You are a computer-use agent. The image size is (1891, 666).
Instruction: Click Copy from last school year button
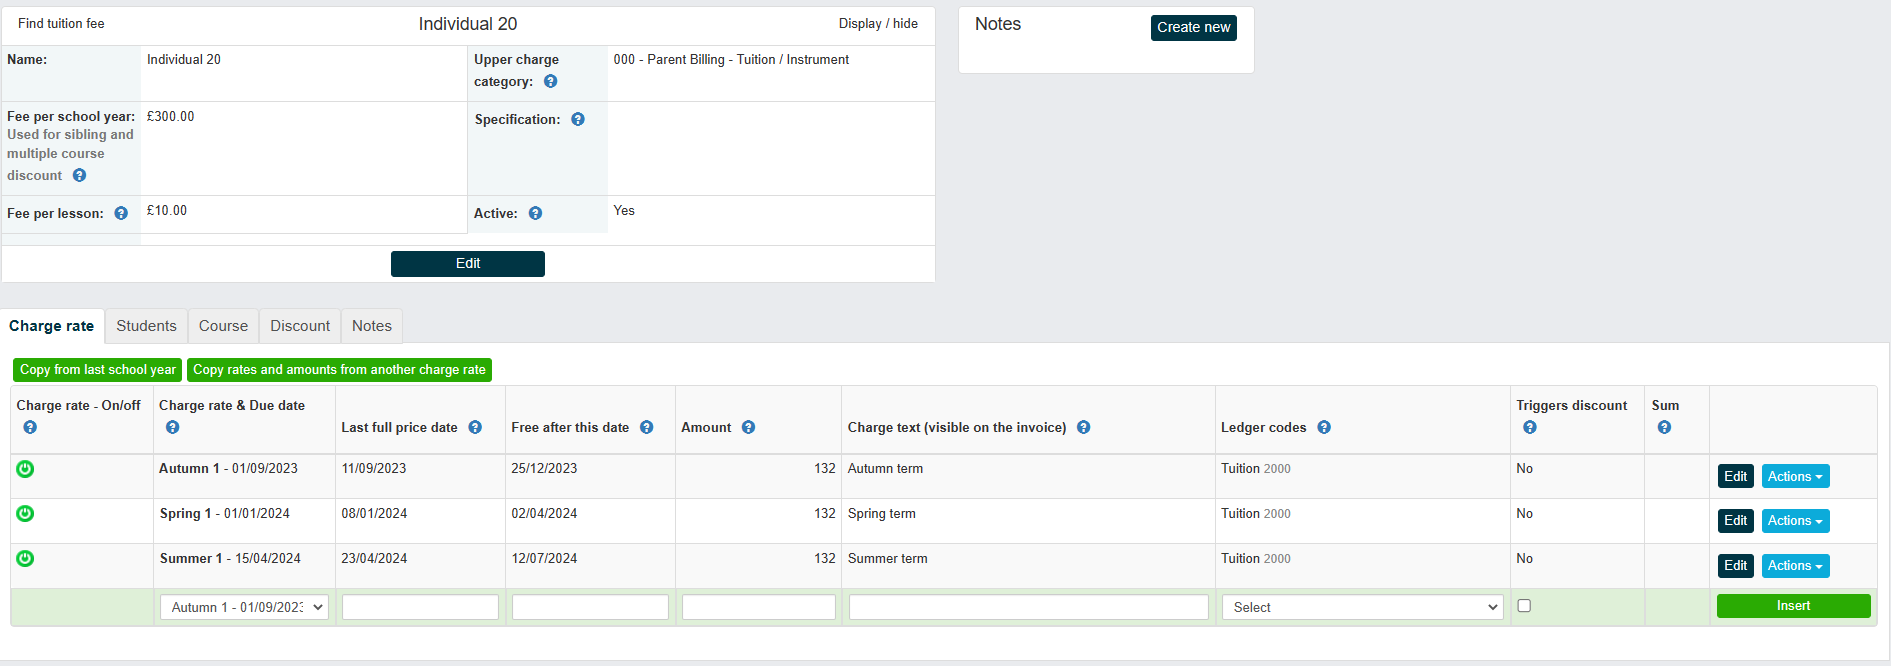(x=97, y=370)
